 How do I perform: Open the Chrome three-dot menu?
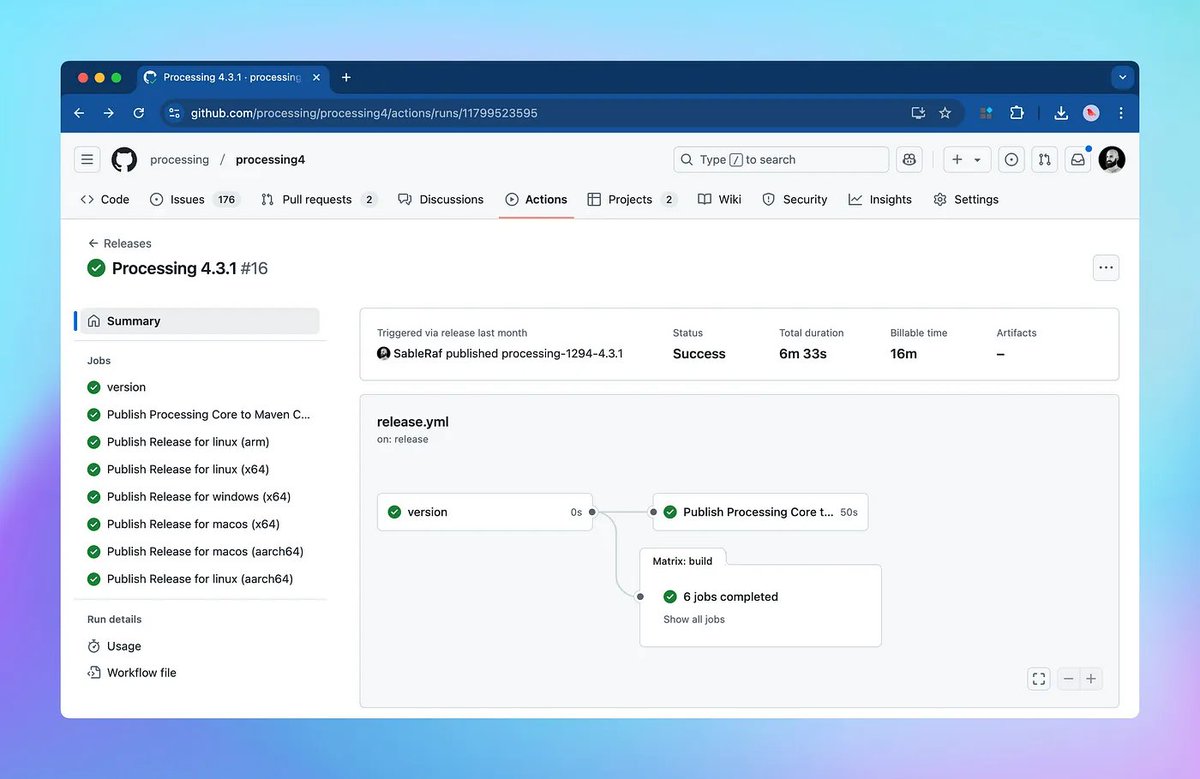tap(1121, 113)
